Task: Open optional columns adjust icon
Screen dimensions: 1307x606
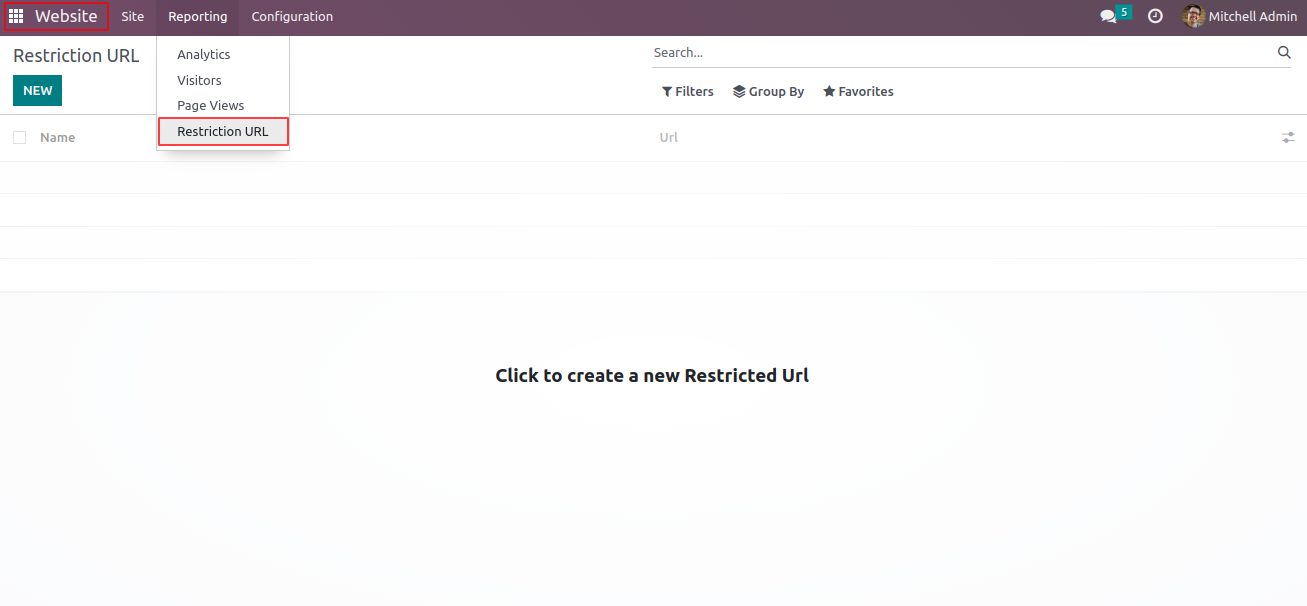Action: pos(1288,137)
